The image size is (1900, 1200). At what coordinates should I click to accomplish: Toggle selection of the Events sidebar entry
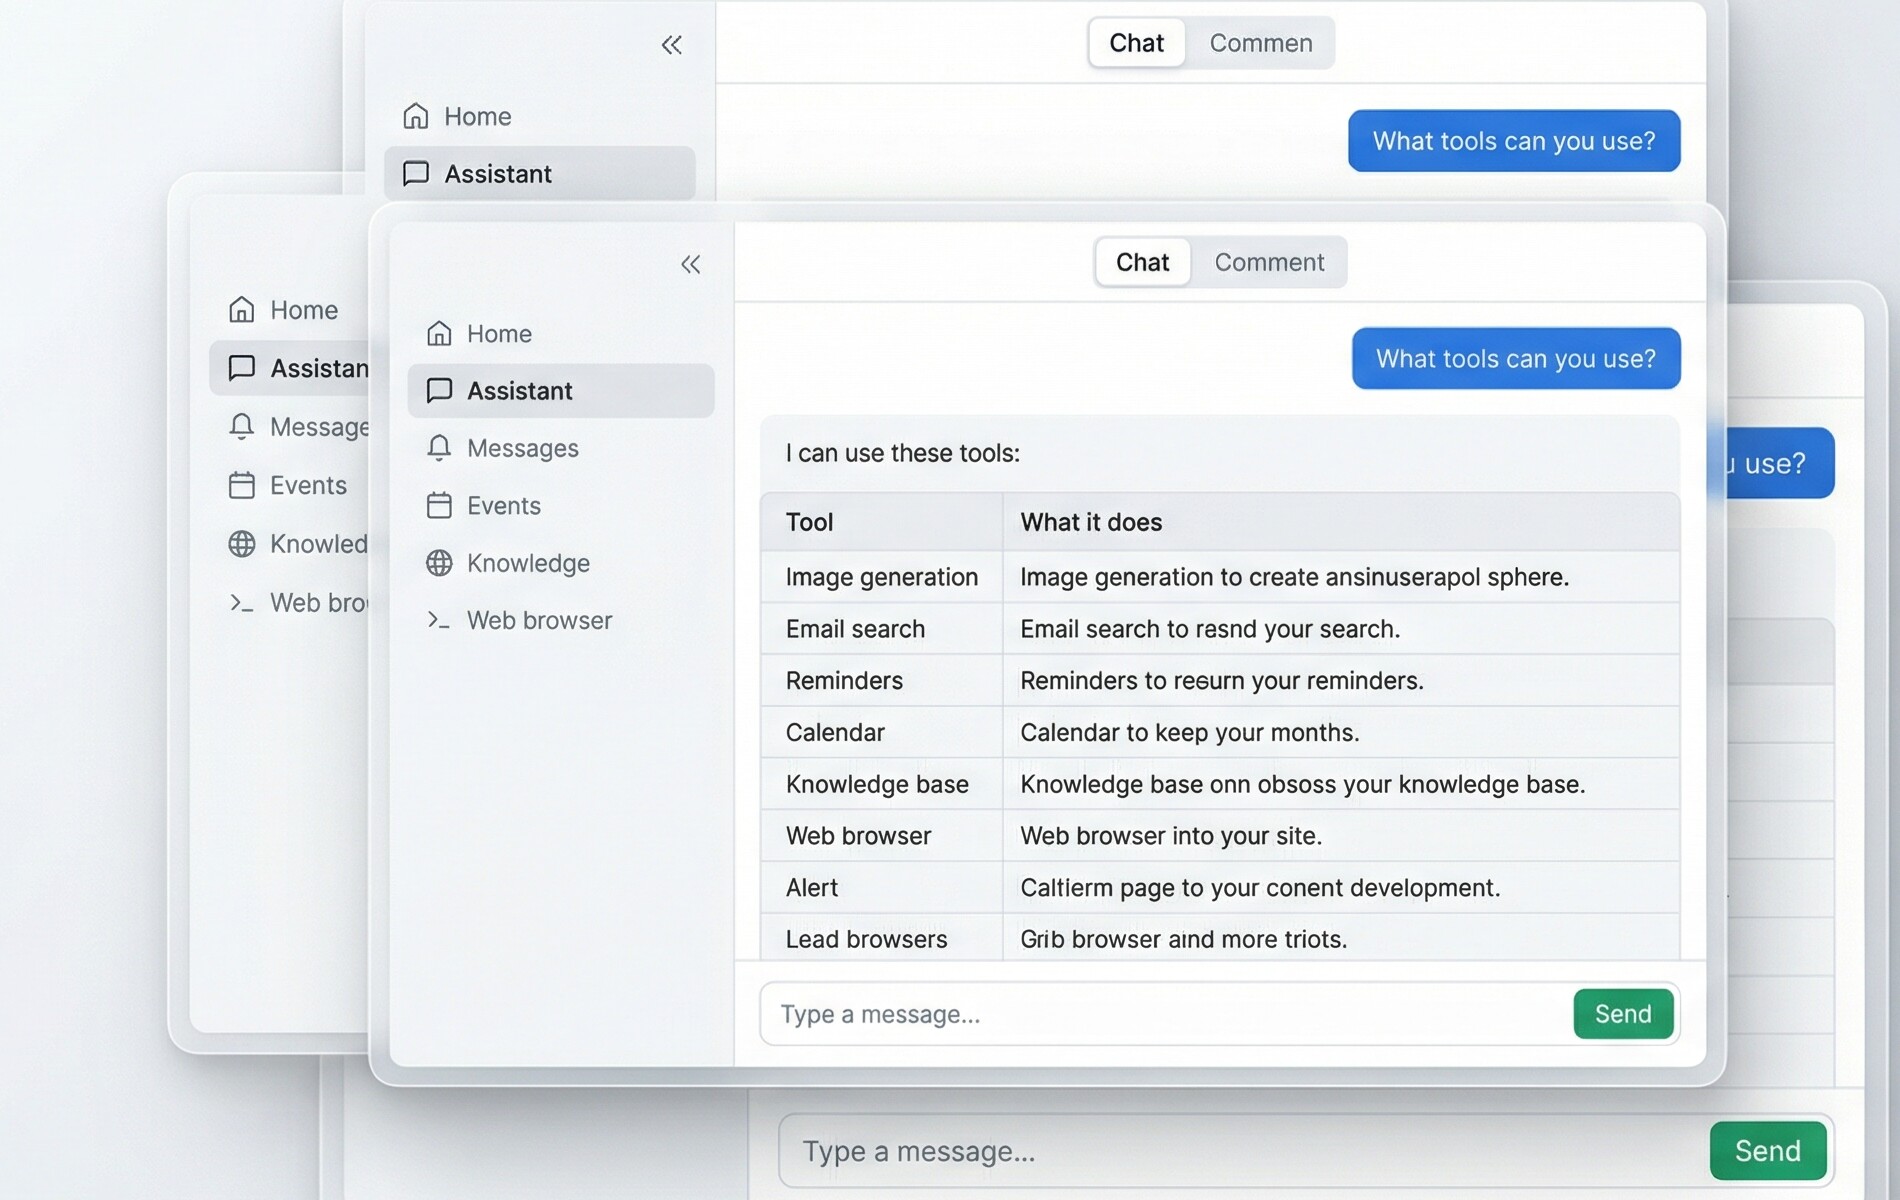pyautogui.click(x=503, y=506)
